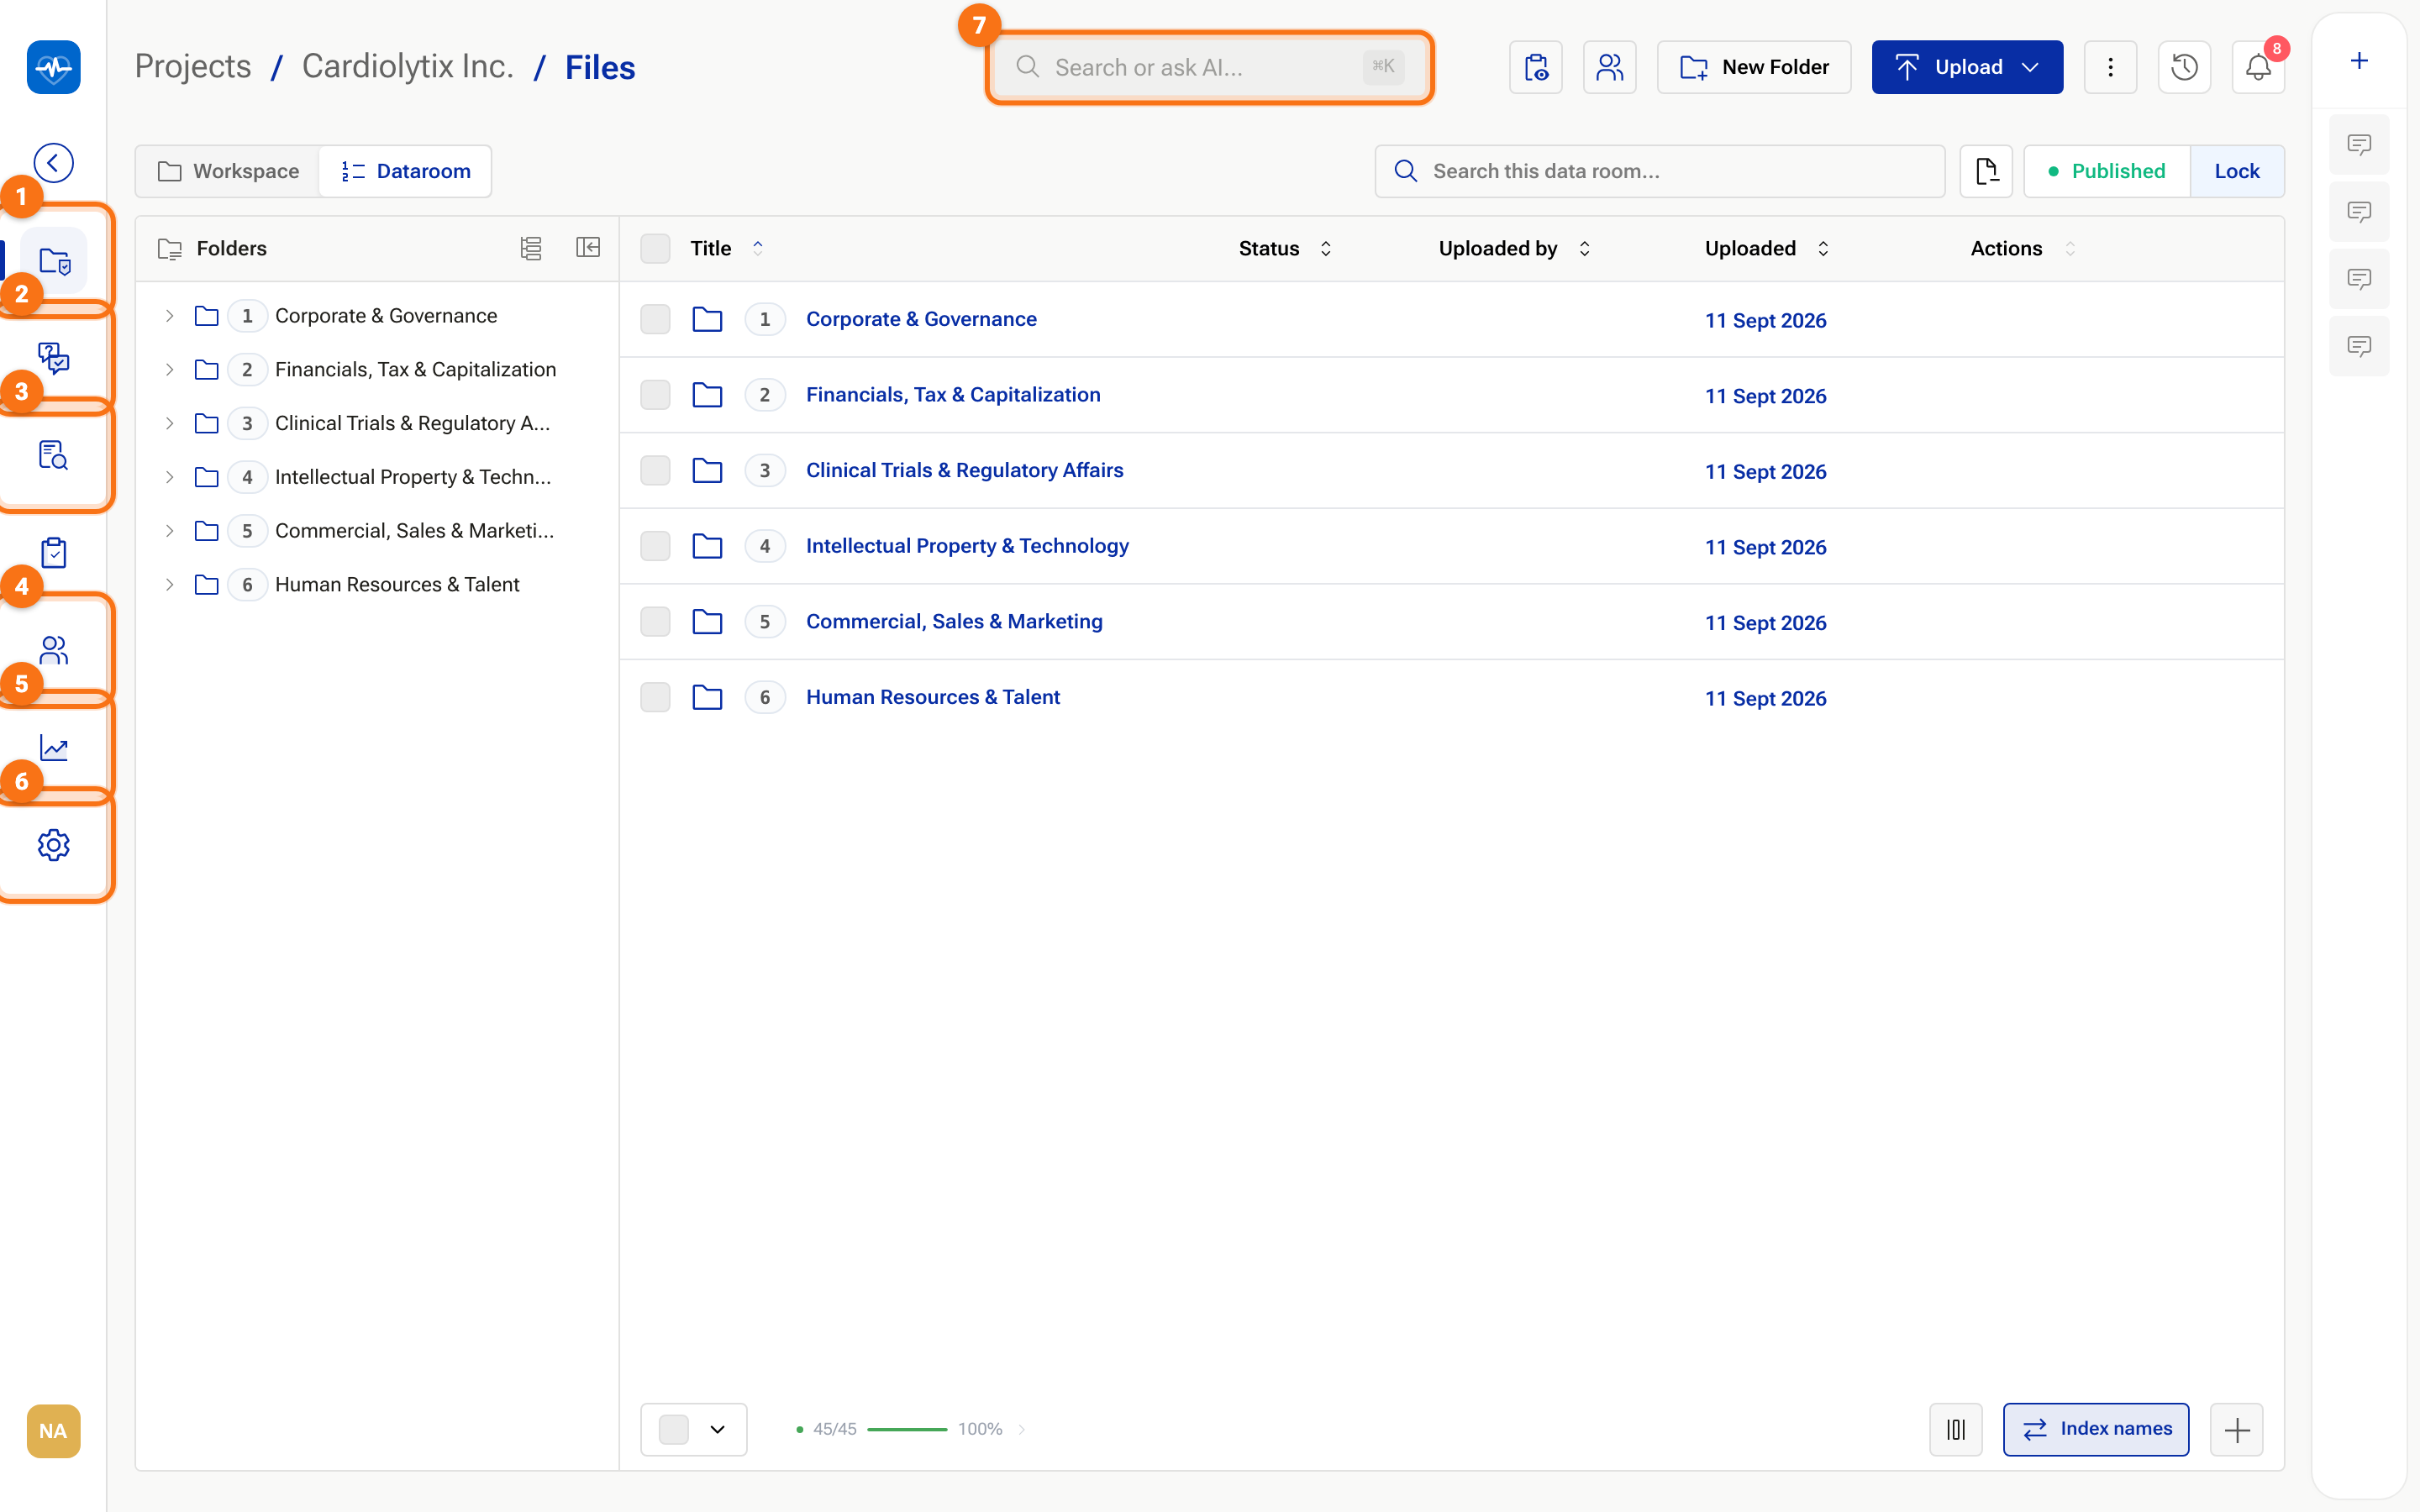Click the first comment icon in right panel
The height and width of the screenshot is (1512, 2420).
click(2359, 145)
